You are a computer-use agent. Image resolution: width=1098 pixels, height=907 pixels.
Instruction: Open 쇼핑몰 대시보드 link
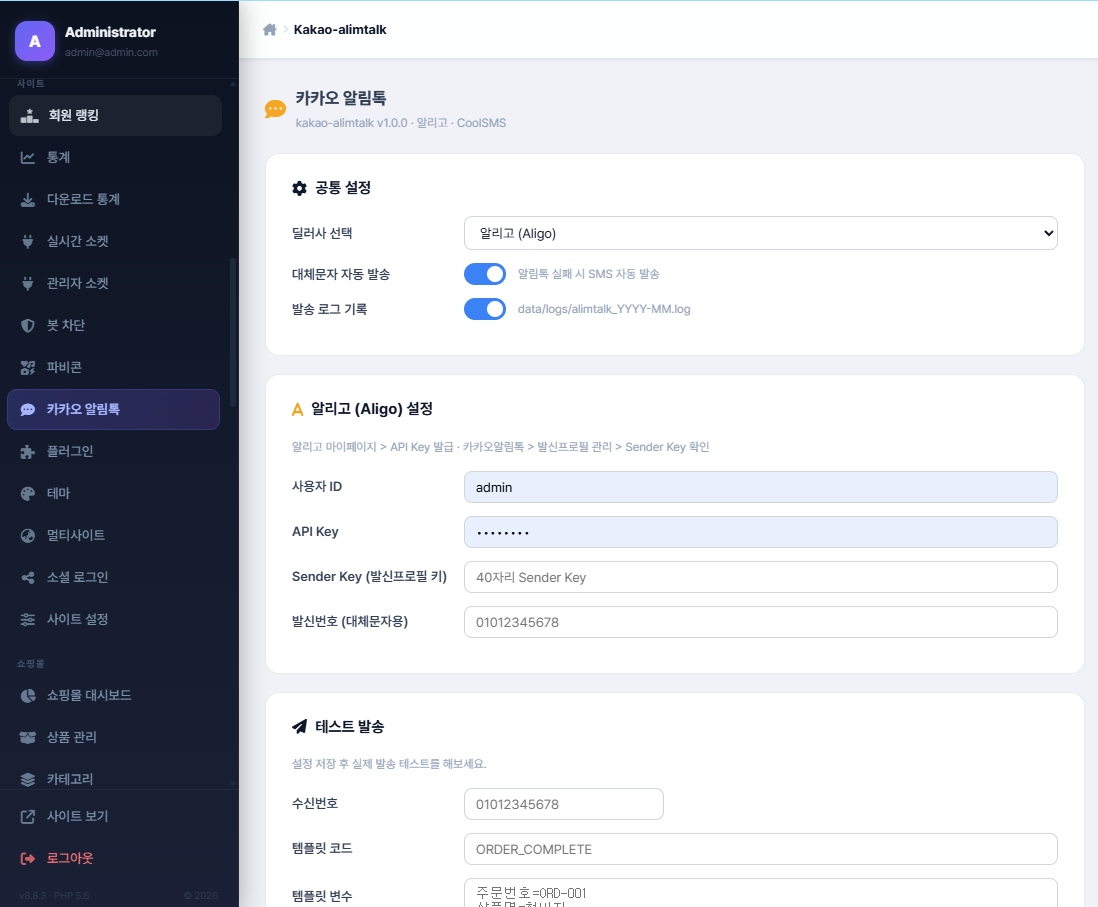point(113,695)
